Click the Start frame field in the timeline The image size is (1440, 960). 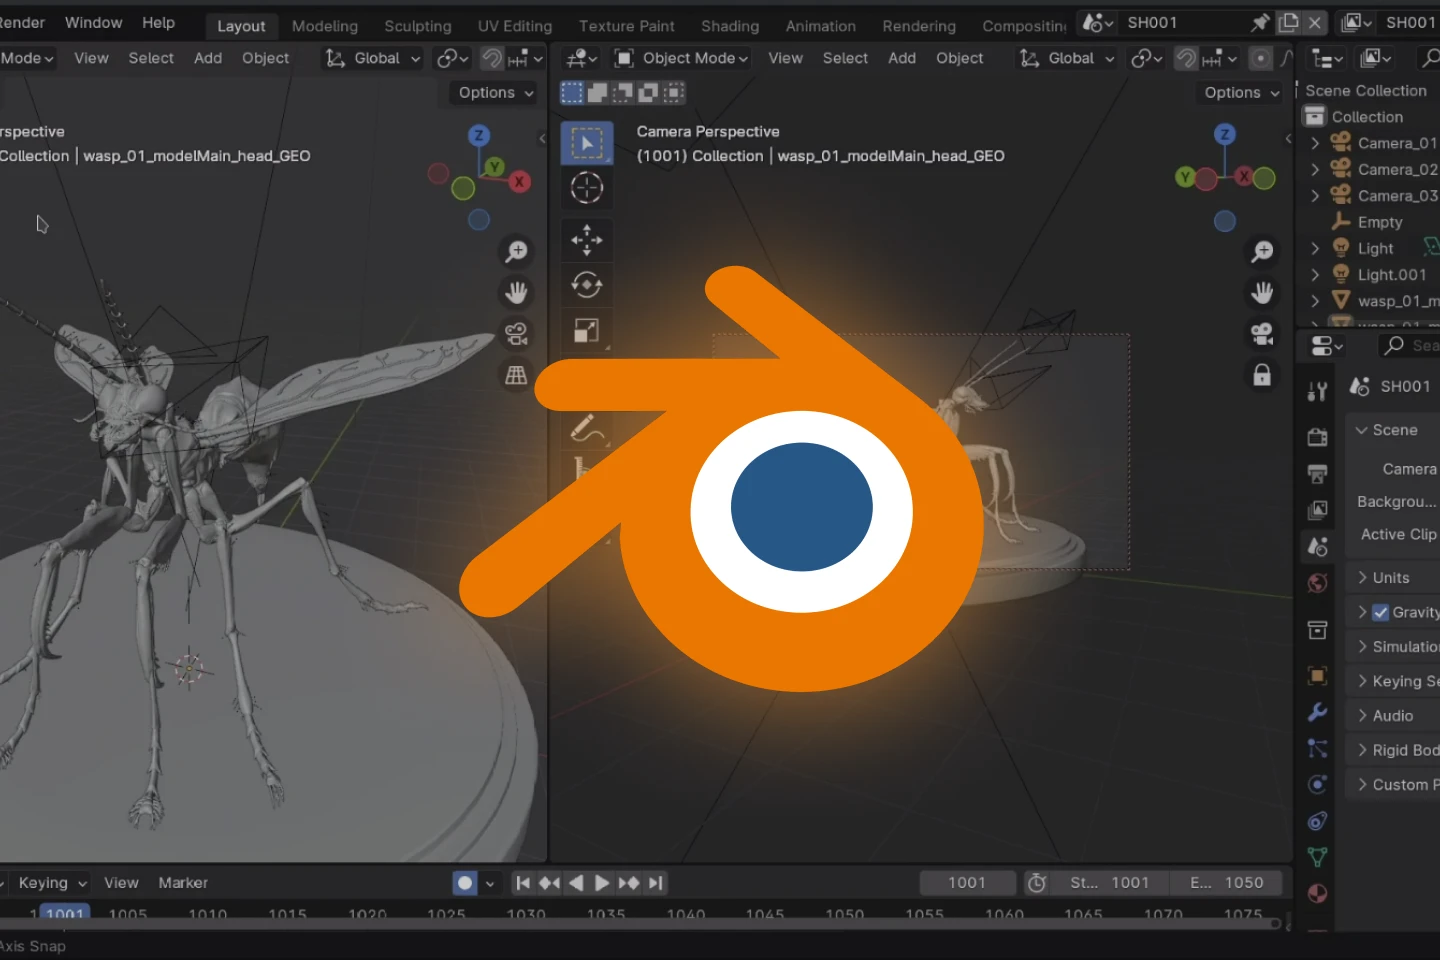click(x=1109, y=883)
